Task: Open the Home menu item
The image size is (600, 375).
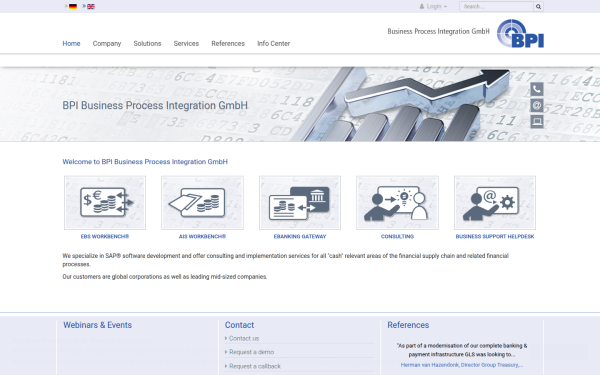Action: click(x=71, y=44)
